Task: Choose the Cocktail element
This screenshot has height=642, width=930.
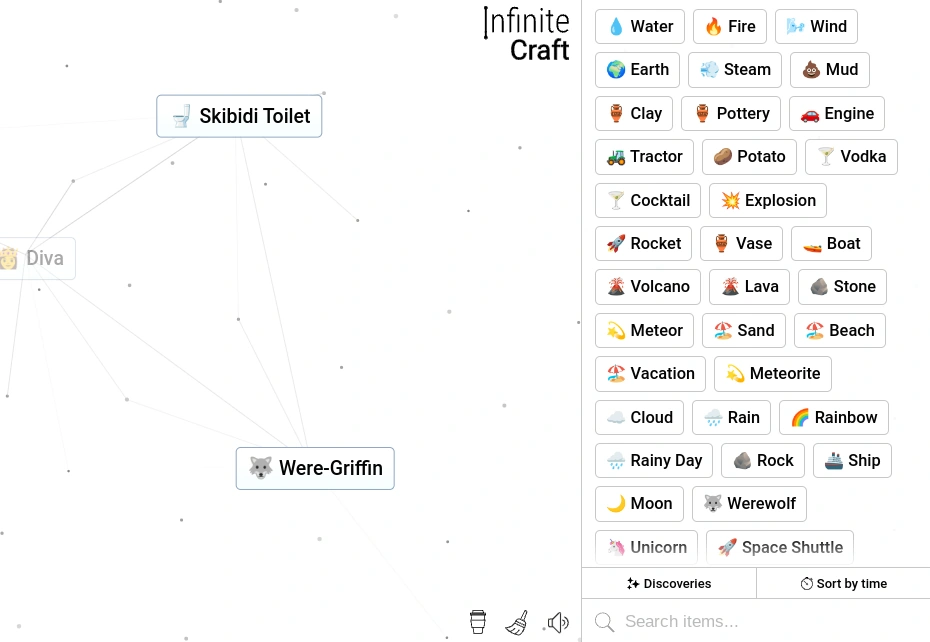Action: 647,200
